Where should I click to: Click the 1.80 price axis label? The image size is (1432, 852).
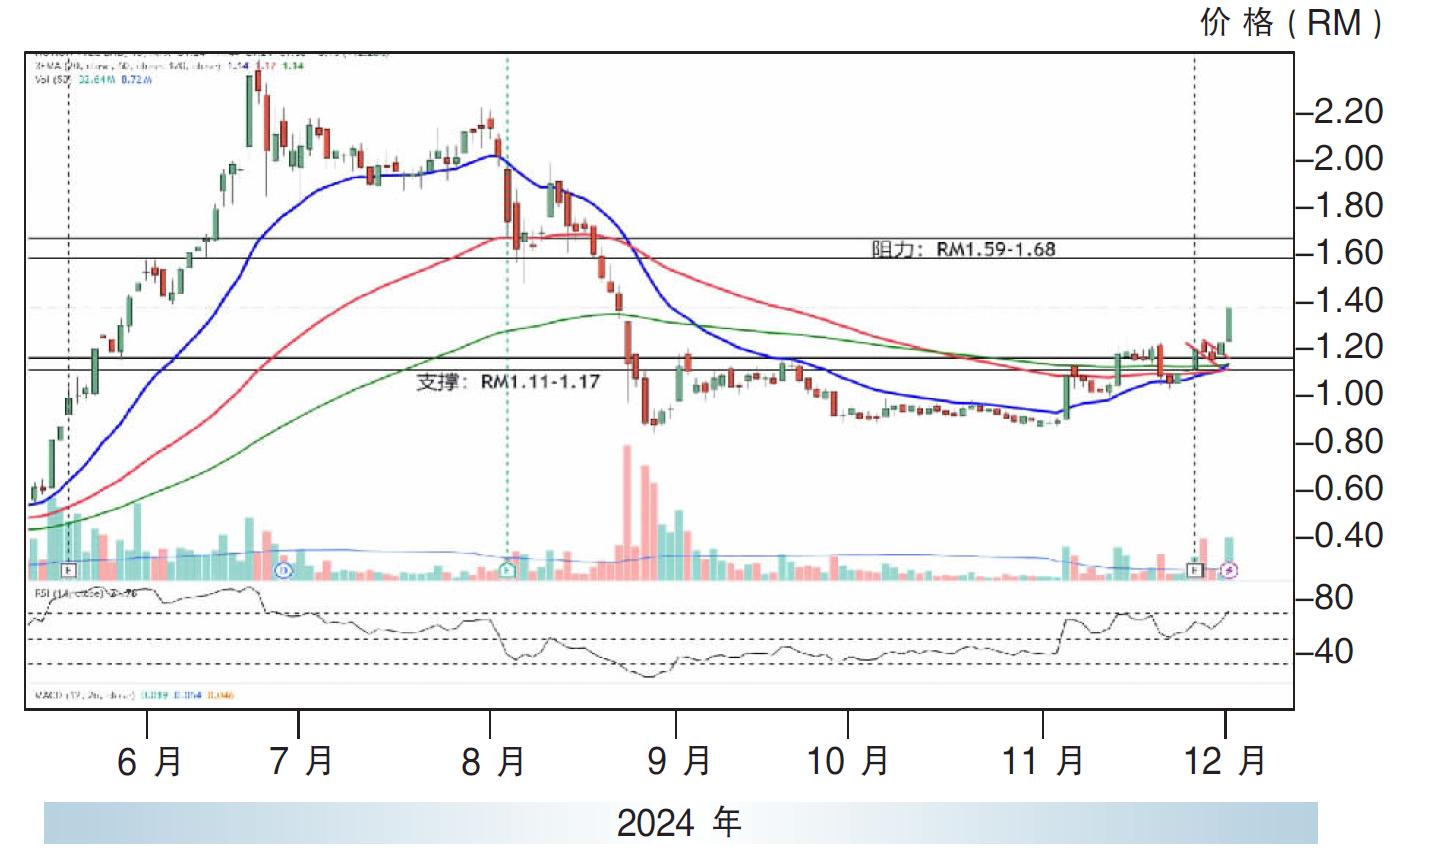coord(1347,205)
